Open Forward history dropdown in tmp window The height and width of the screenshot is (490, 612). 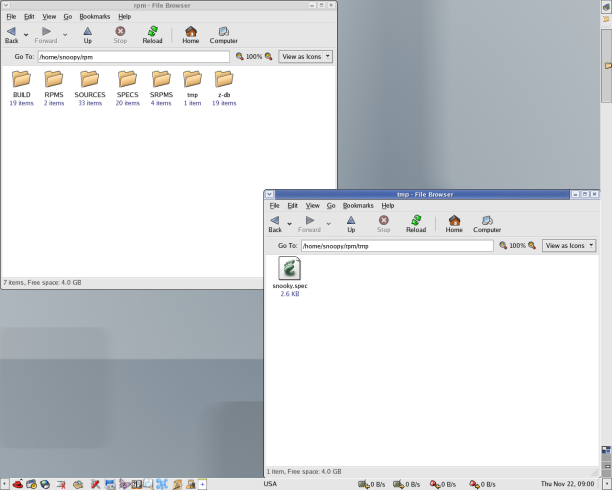pos(329,223)
